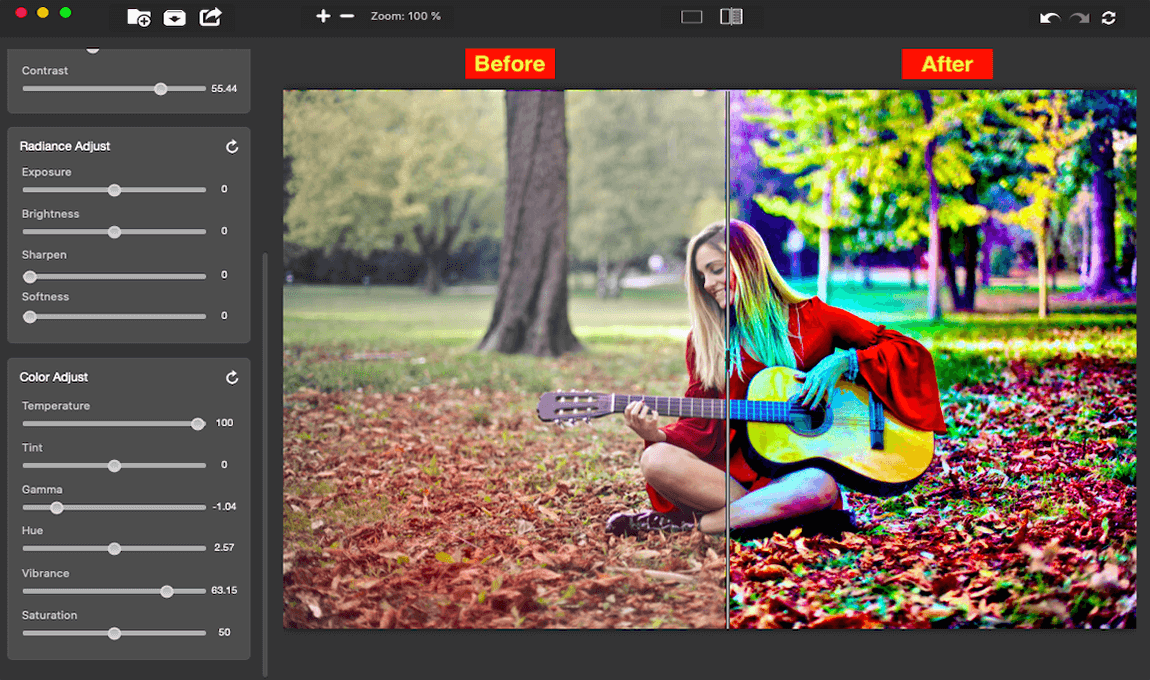The height and width of the screenshot is (680, 1150).
Task: Click the save-to-disk tray icon
Action: pyautogui.click(x=175, y=18)
